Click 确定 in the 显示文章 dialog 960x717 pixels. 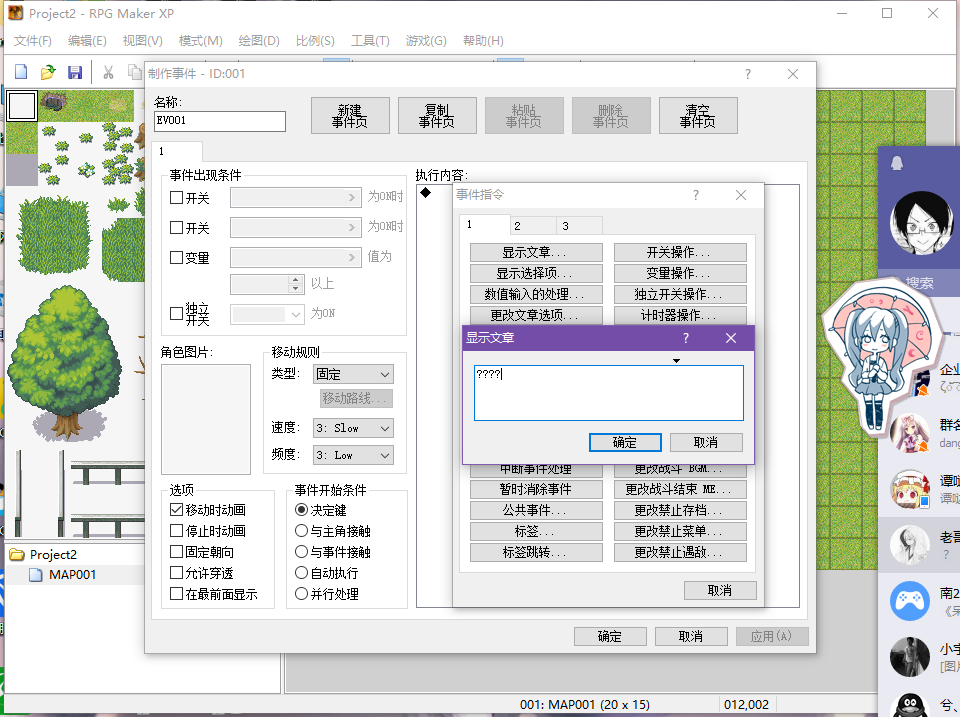pos(625,443)
